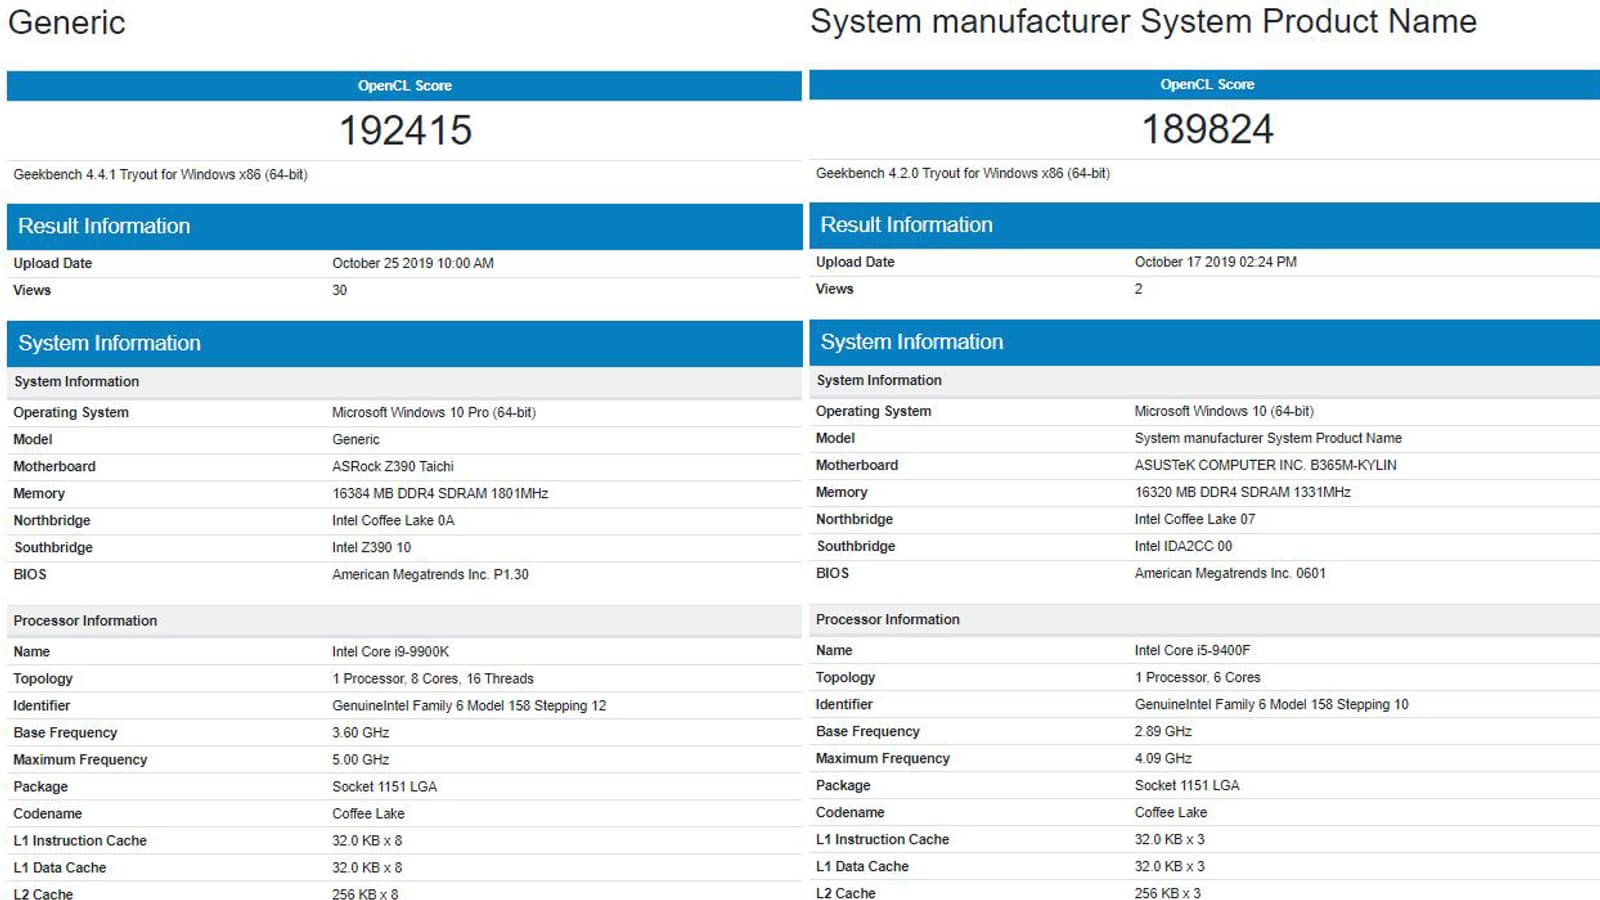Click the L2 Cache value '256 KB x 8'
The width and height of the screenshot is (1600, 900).
click(x=365, y=893)
